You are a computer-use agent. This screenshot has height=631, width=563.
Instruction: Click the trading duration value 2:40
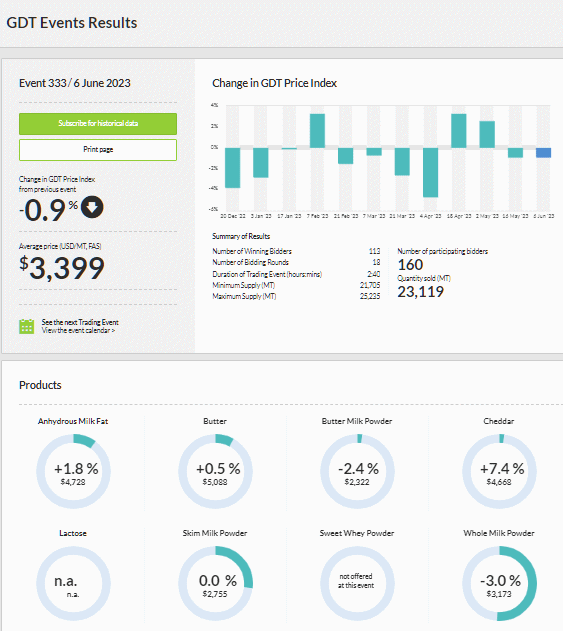tap(373, 274)
